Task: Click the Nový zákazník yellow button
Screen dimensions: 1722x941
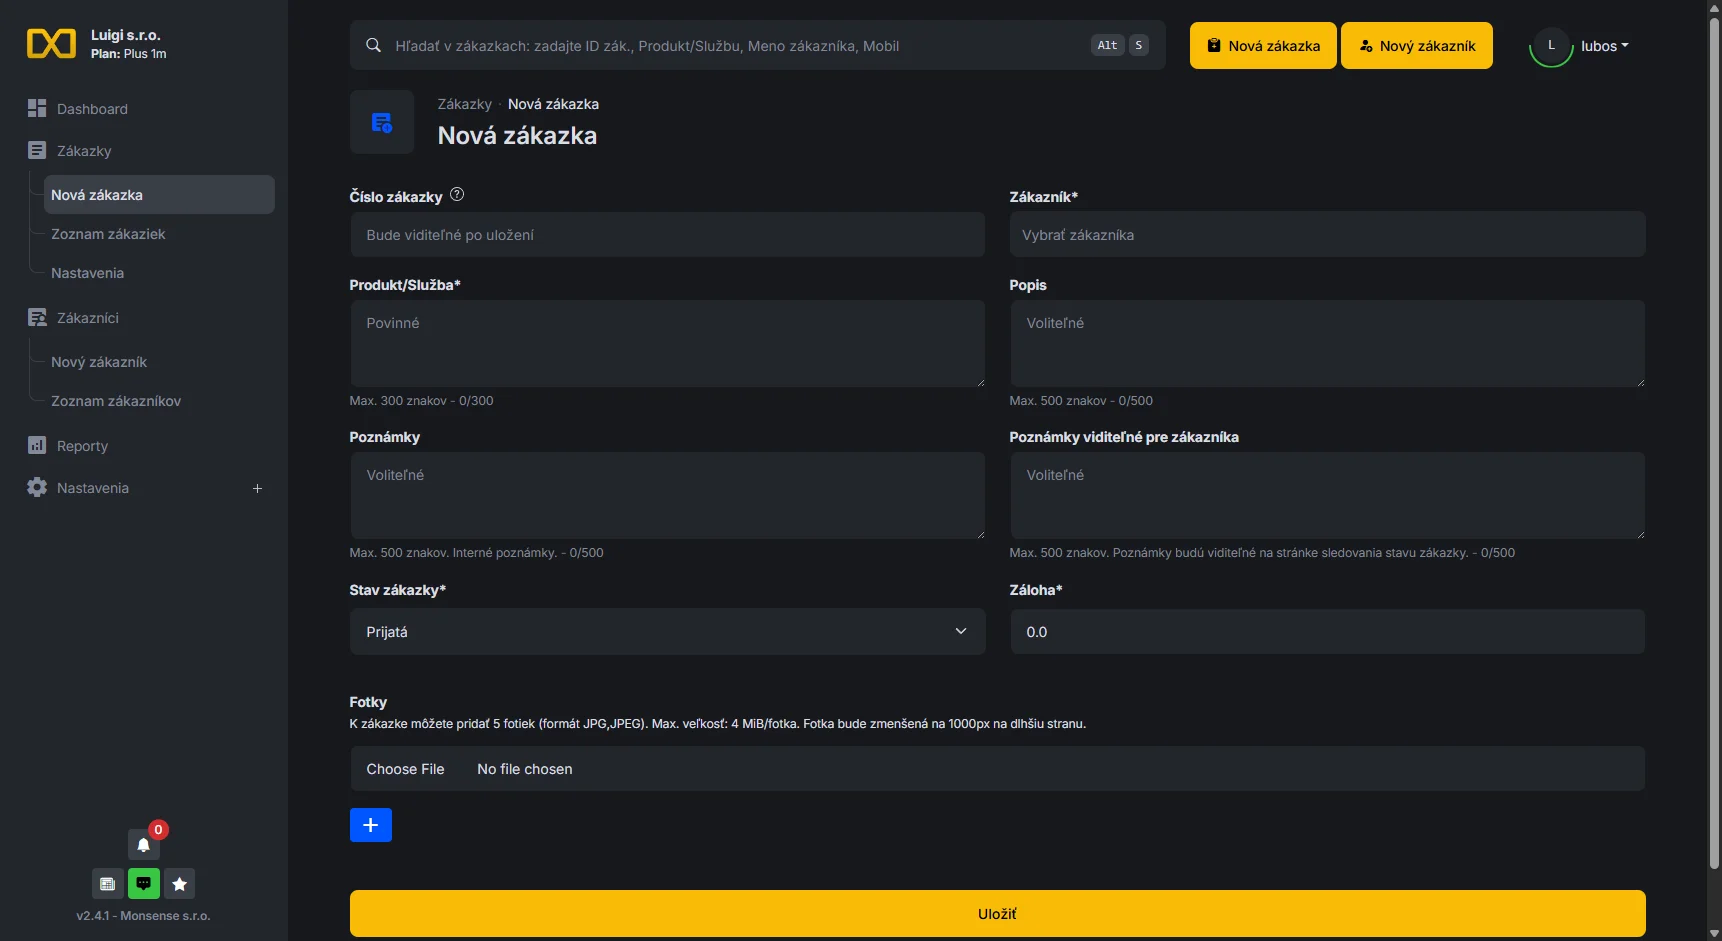Action: point(1417,46)
